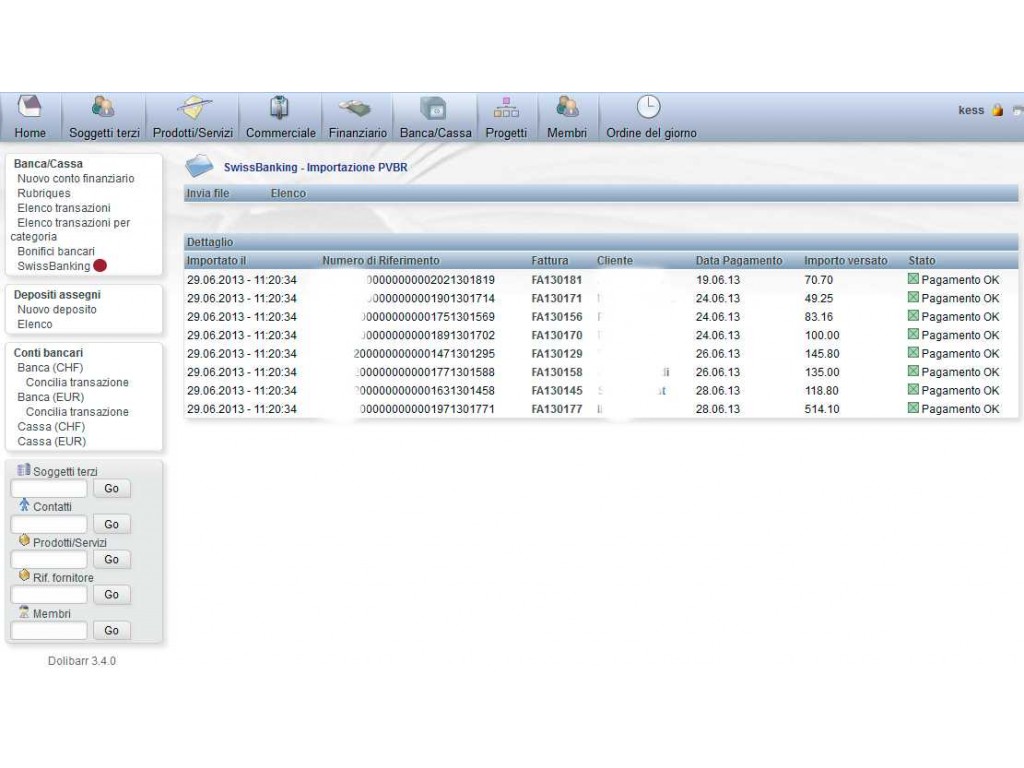This screenshot has width=1024, height=768.
Task: Open Commerciale module icon
Action: click(x=280, y=107)
